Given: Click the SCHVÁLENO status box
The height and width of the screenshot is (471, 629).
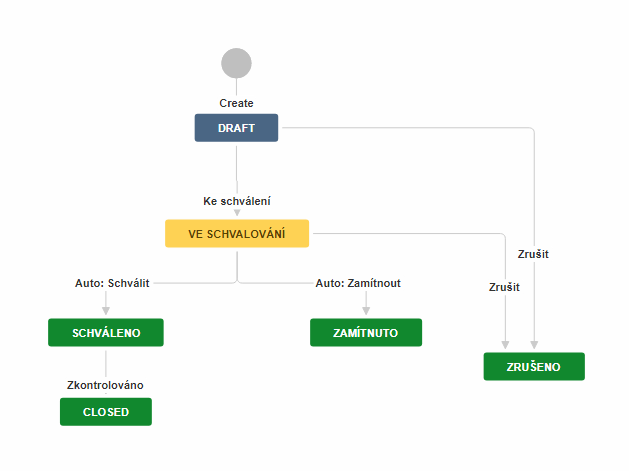Looking at the screenshot, I should (x=105, y=333).
